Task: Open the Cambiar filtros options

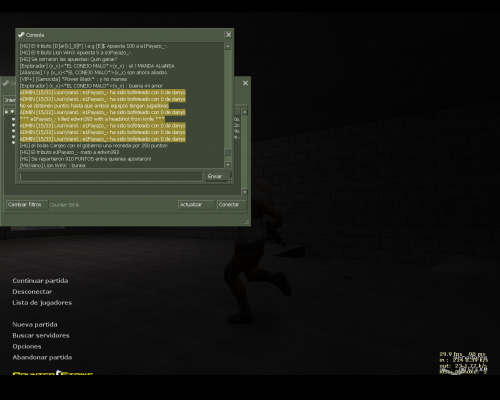Action: (x=27, y=205)
